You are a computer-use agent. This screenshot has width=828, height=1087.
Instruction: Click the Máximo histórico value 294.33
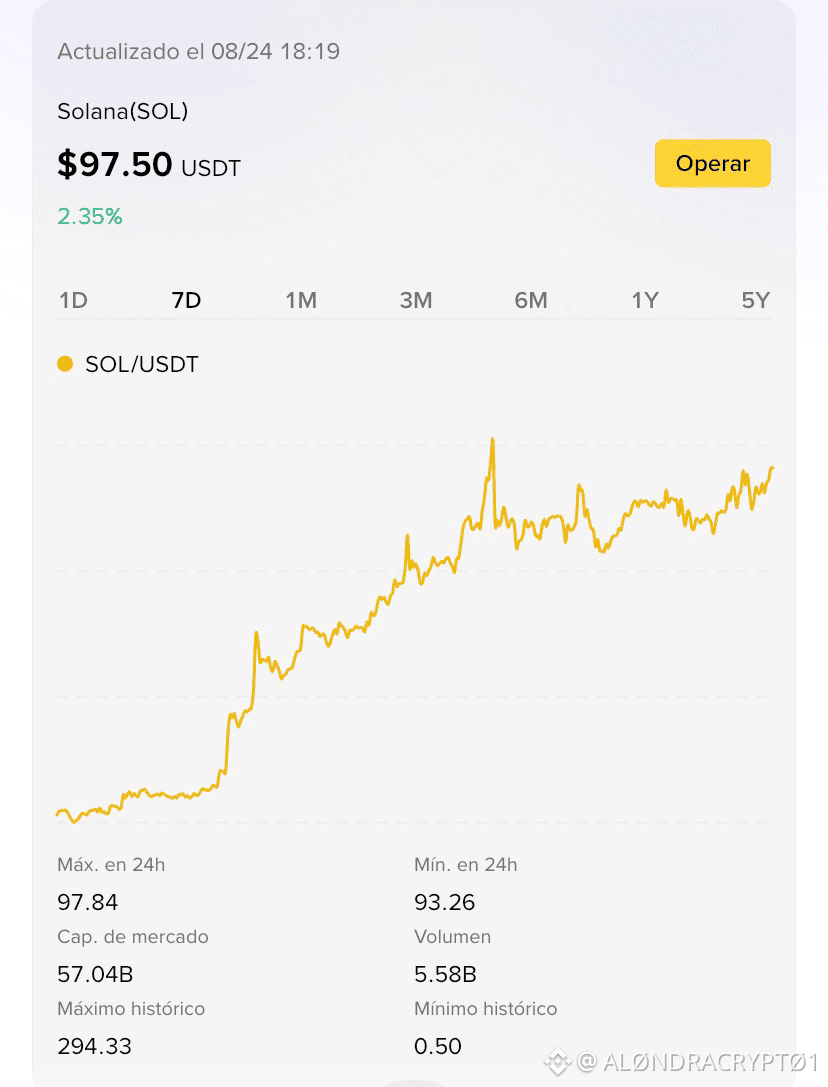pyautogui.click(x=94, y=1046)
